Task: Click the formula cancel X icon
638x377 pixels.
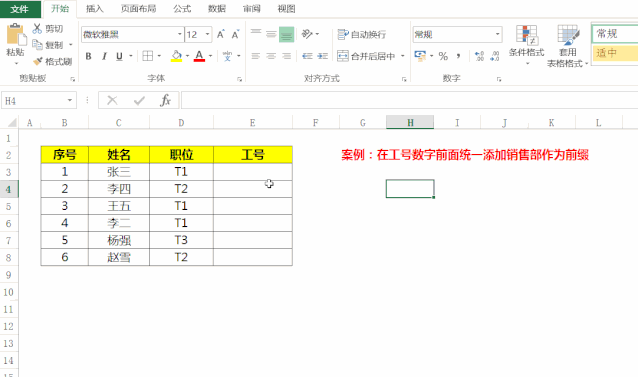Action: pyautogui.click(x=112, y=100)
